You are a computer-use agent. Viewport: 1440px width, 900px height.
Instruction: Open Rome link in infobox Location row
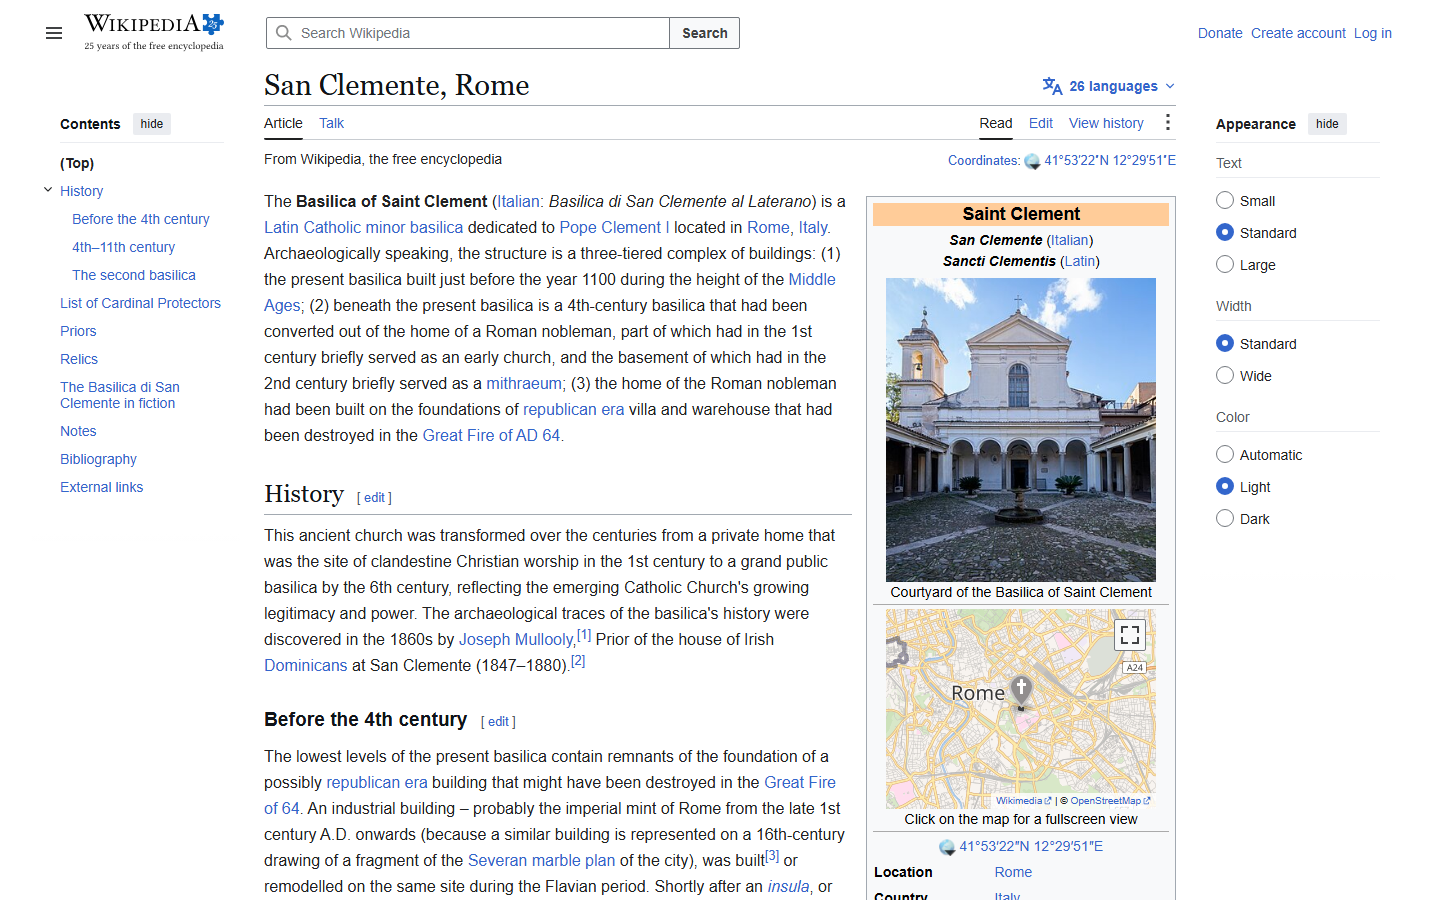tap(1013, 872)
